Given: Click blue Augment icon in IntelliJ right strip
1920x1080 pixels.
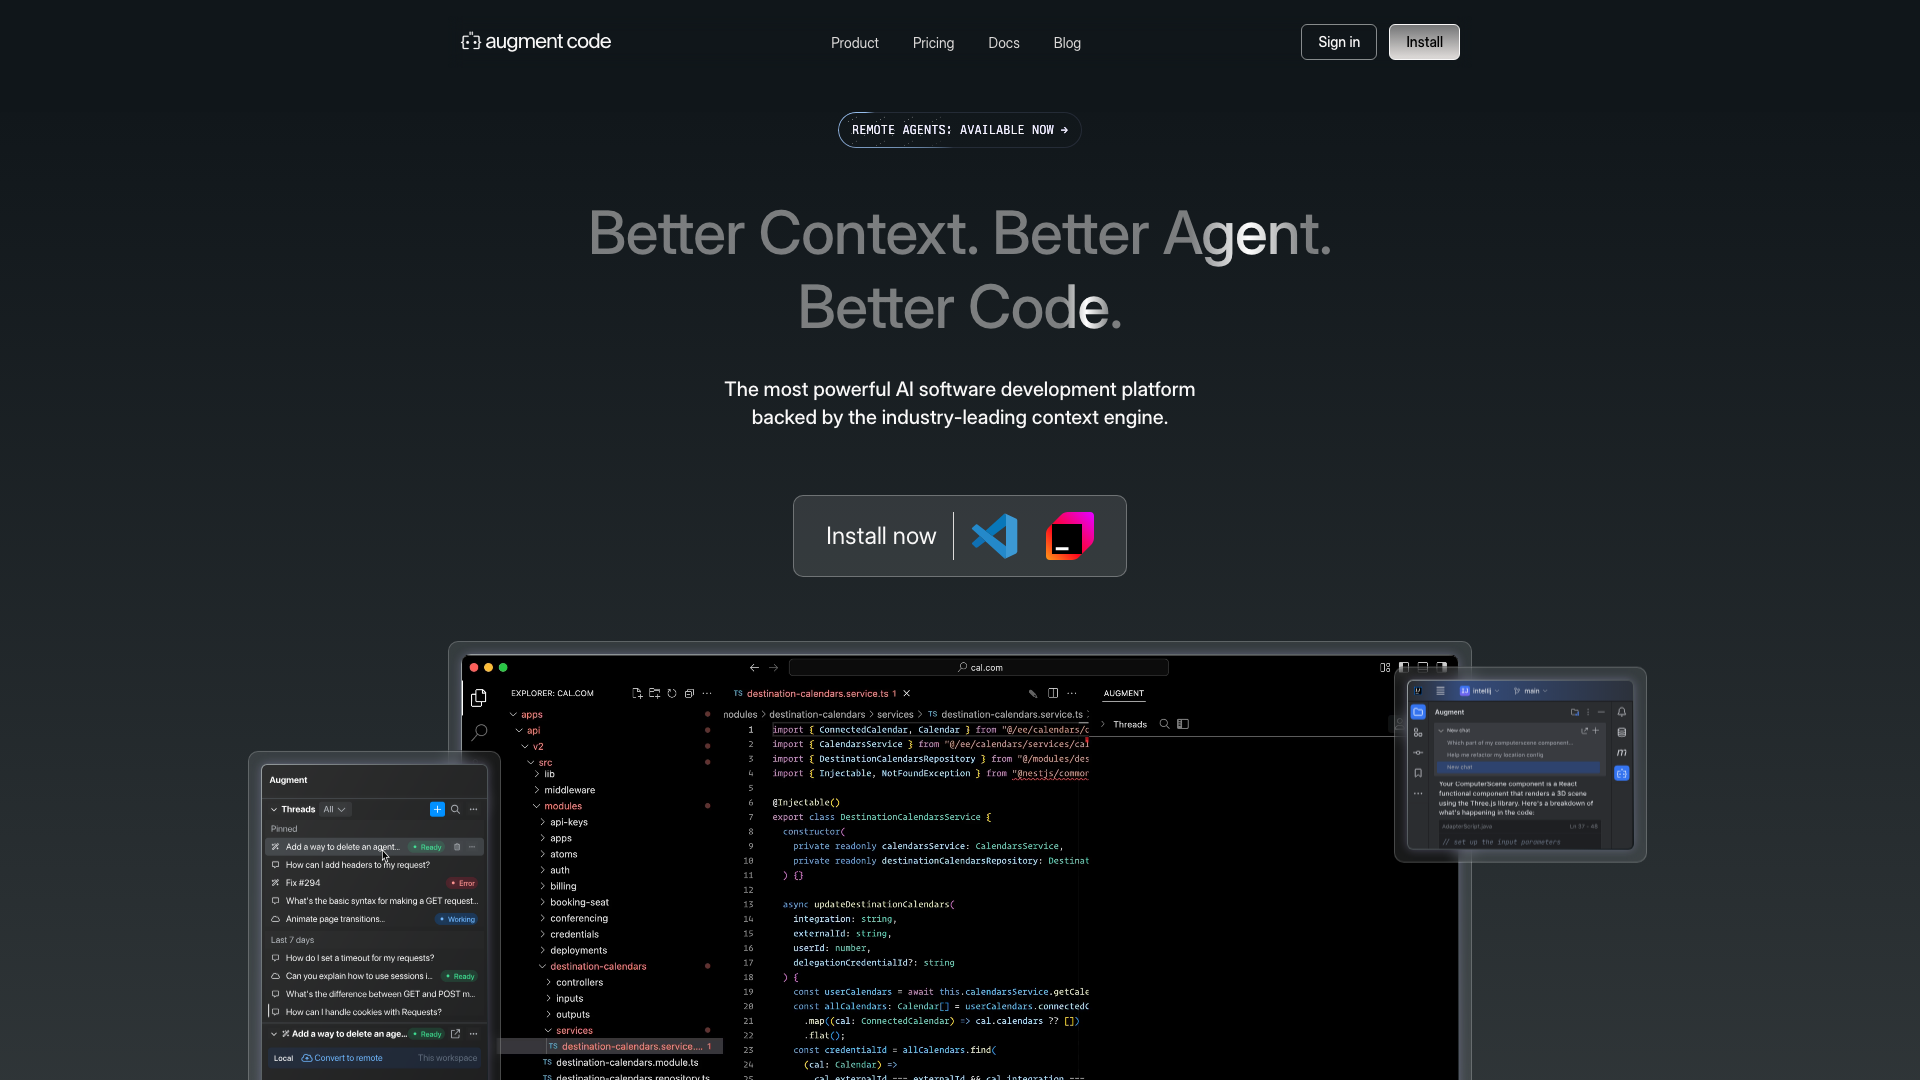Looking at the screenshot, I should coord(1622,773).
